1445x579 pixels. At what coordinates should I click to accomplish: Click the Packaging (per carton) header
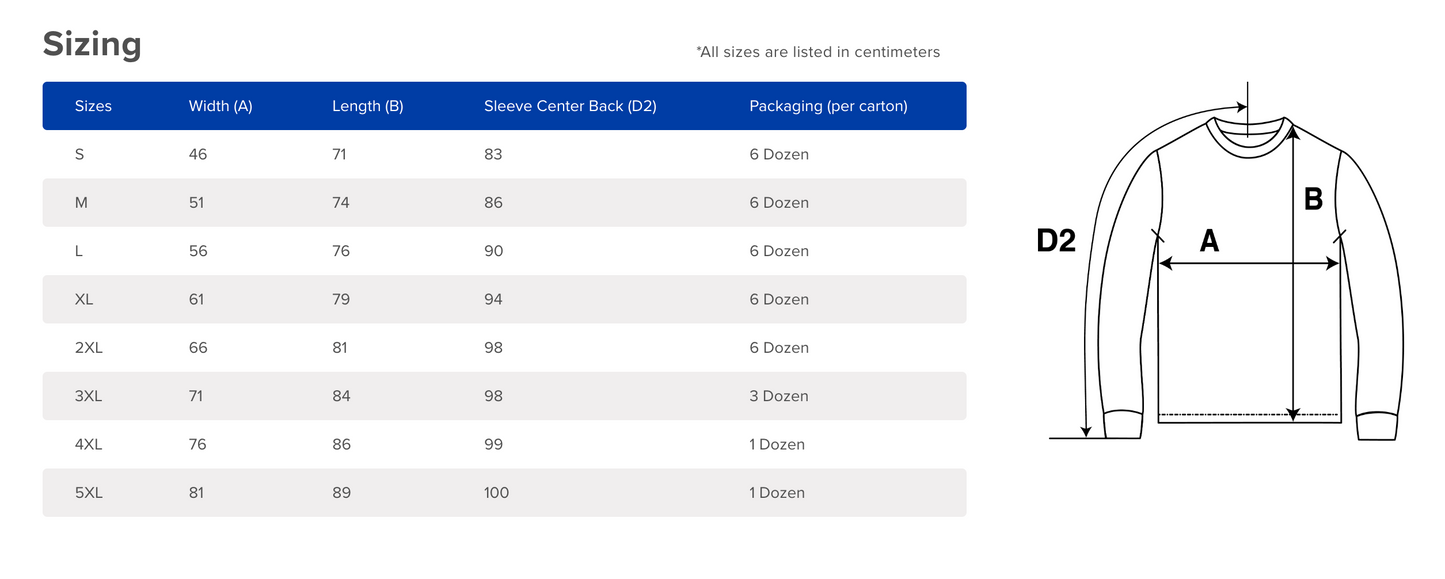(x=828, y=106)
